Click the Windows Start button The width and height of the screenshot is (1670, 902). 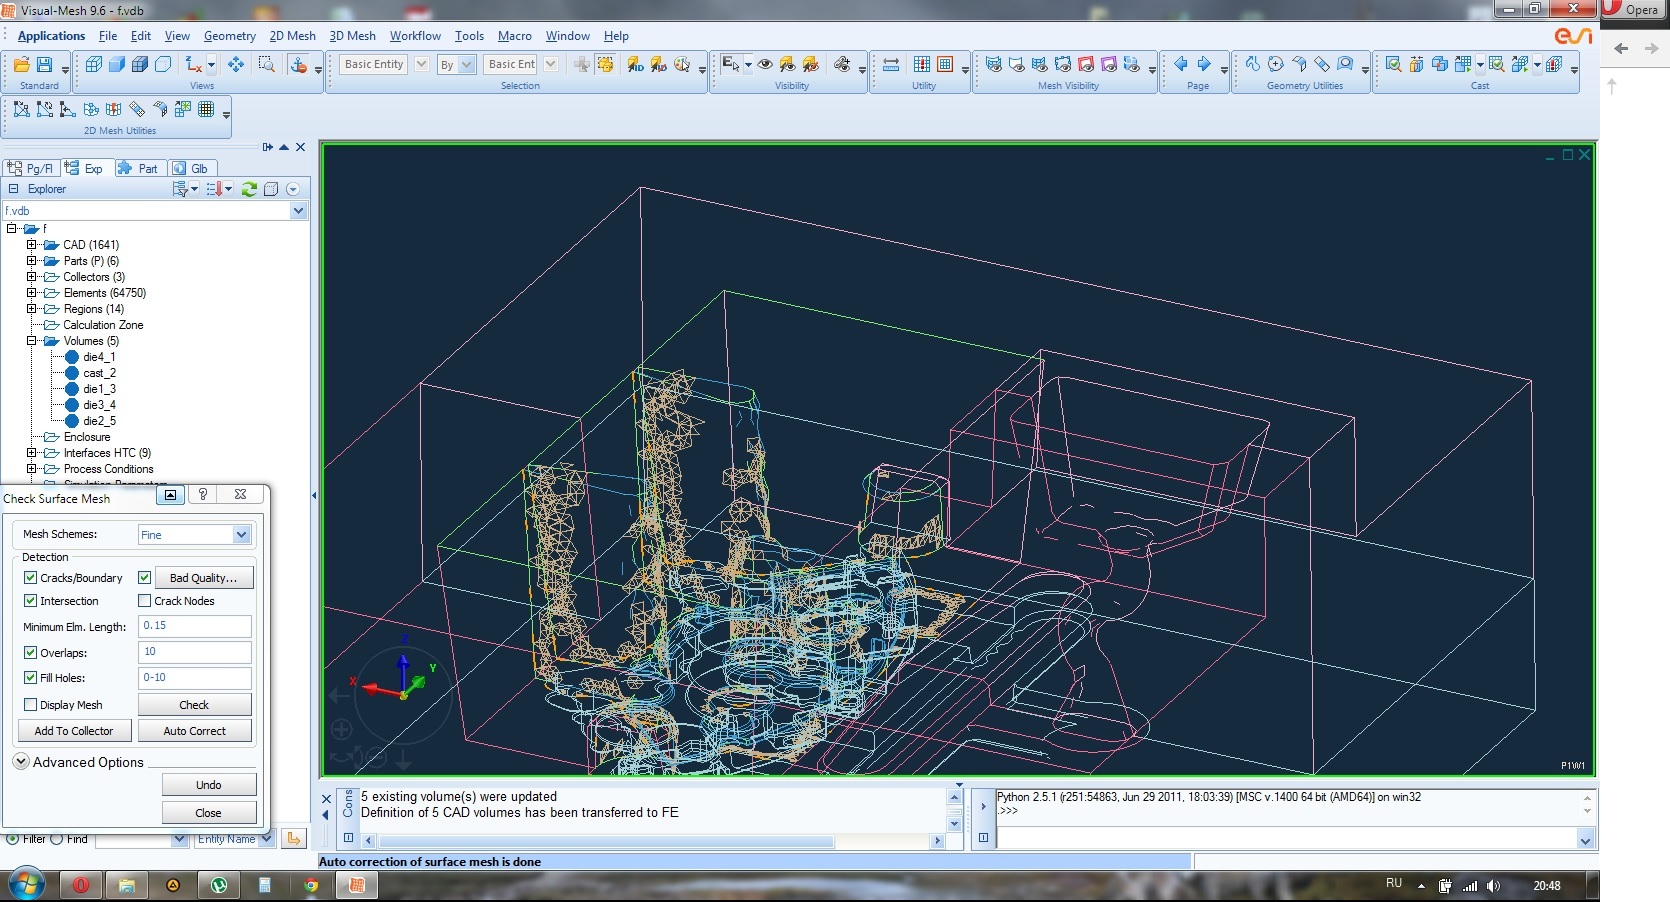pos(26,885)
